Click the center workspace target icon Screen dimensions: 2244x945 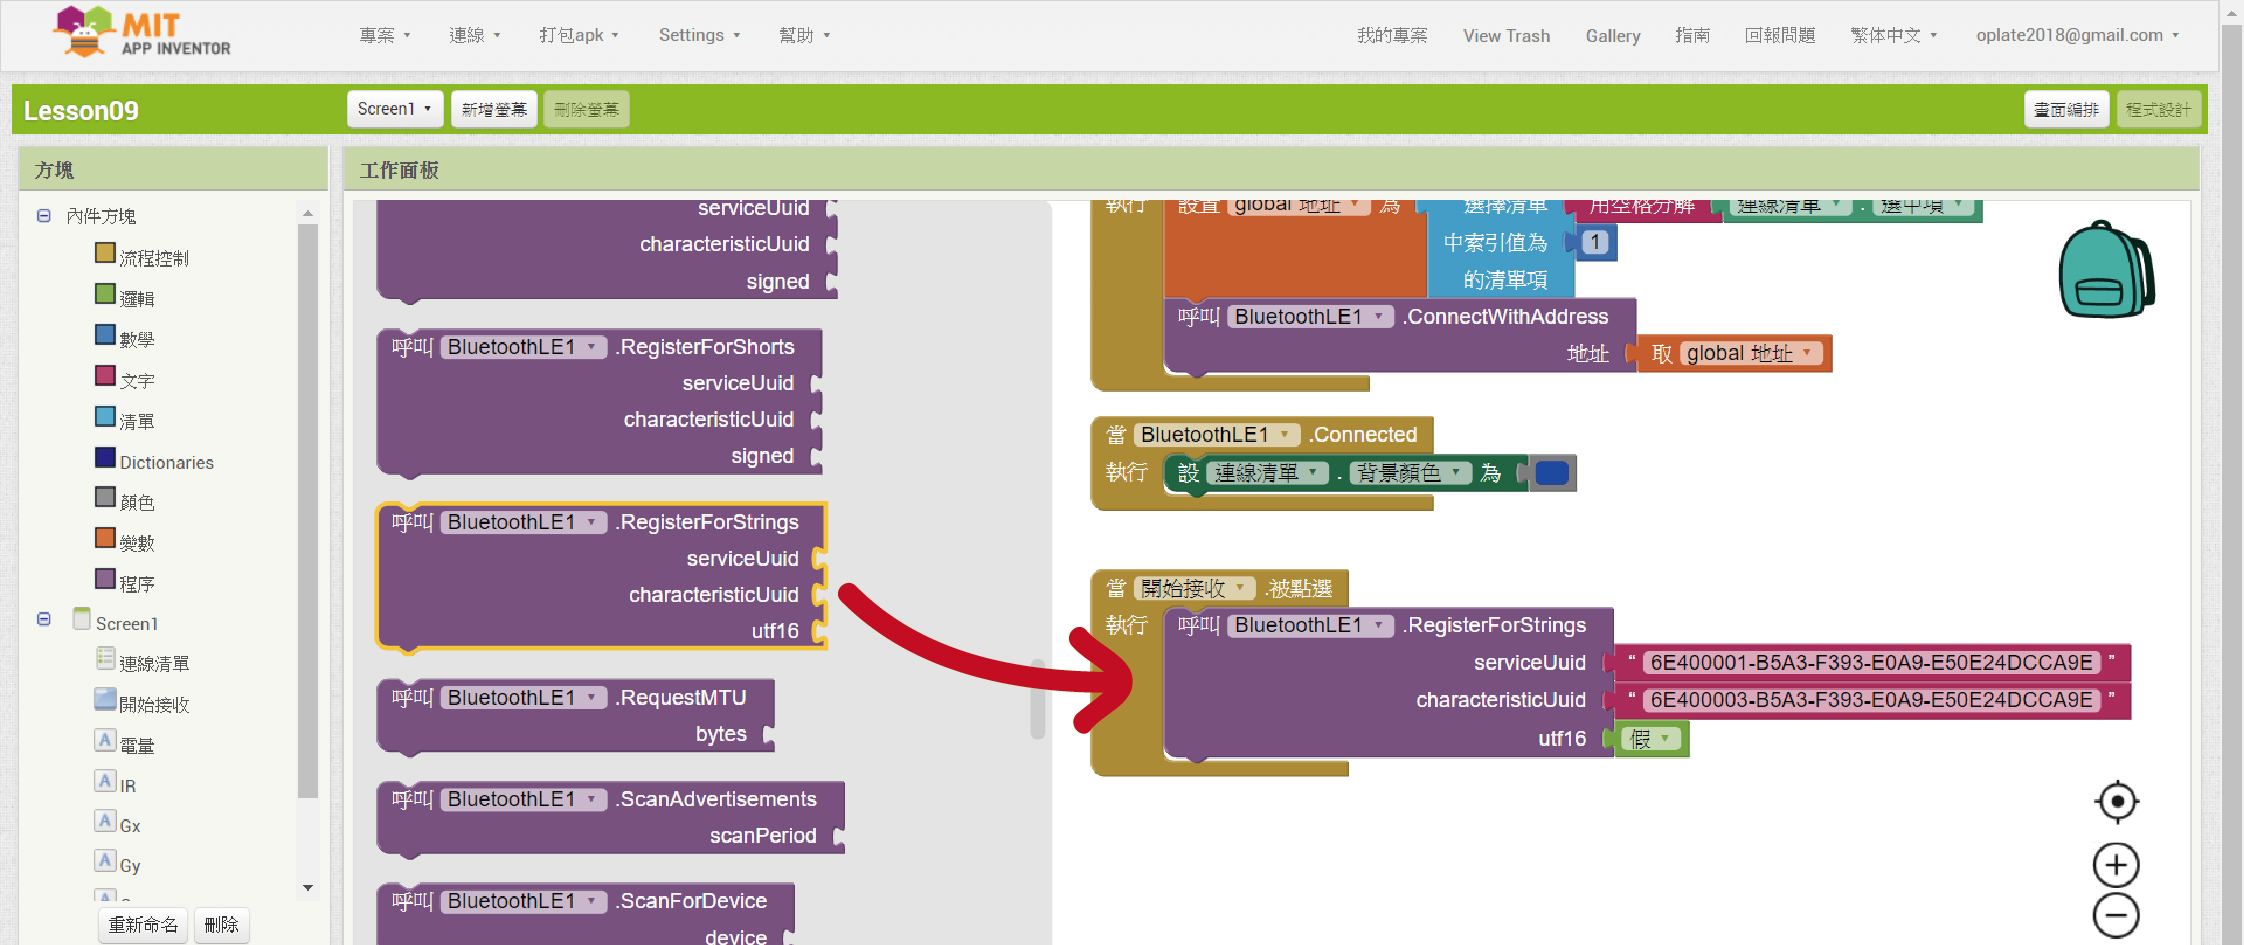pyautogui.click(x=2116, y=801)
